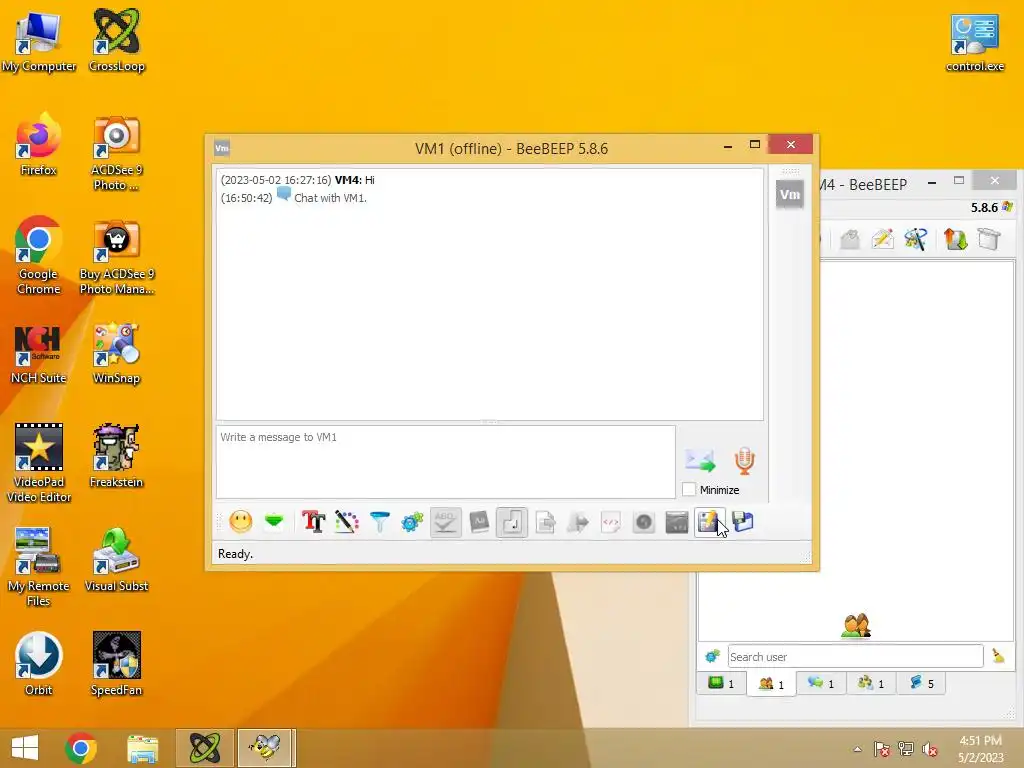Switch to the groups tab
The image size is (1024, 768).
[x=872, y=683]
